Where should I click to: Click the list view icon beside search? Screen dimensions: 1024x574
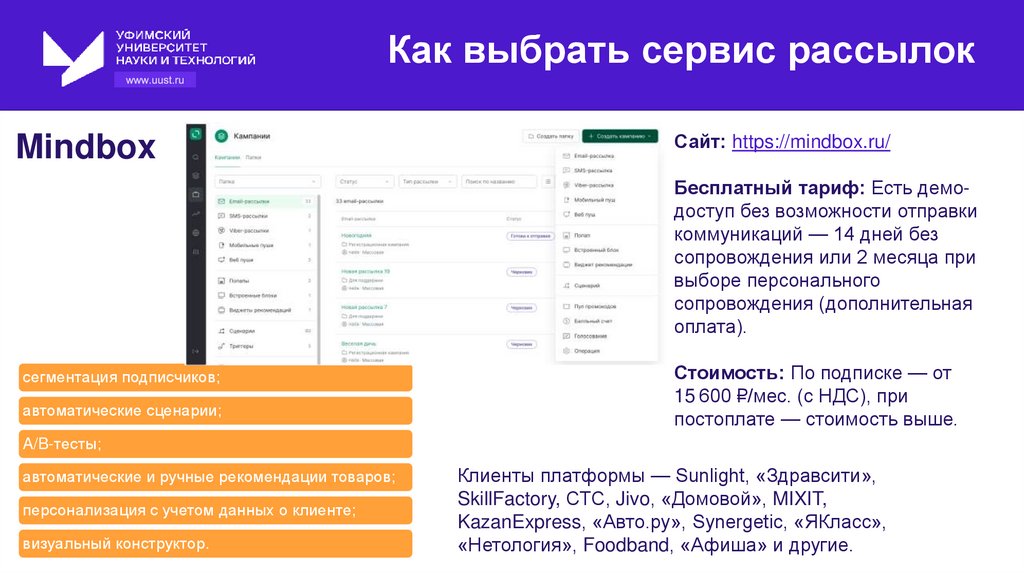click(x=548, y=182)
